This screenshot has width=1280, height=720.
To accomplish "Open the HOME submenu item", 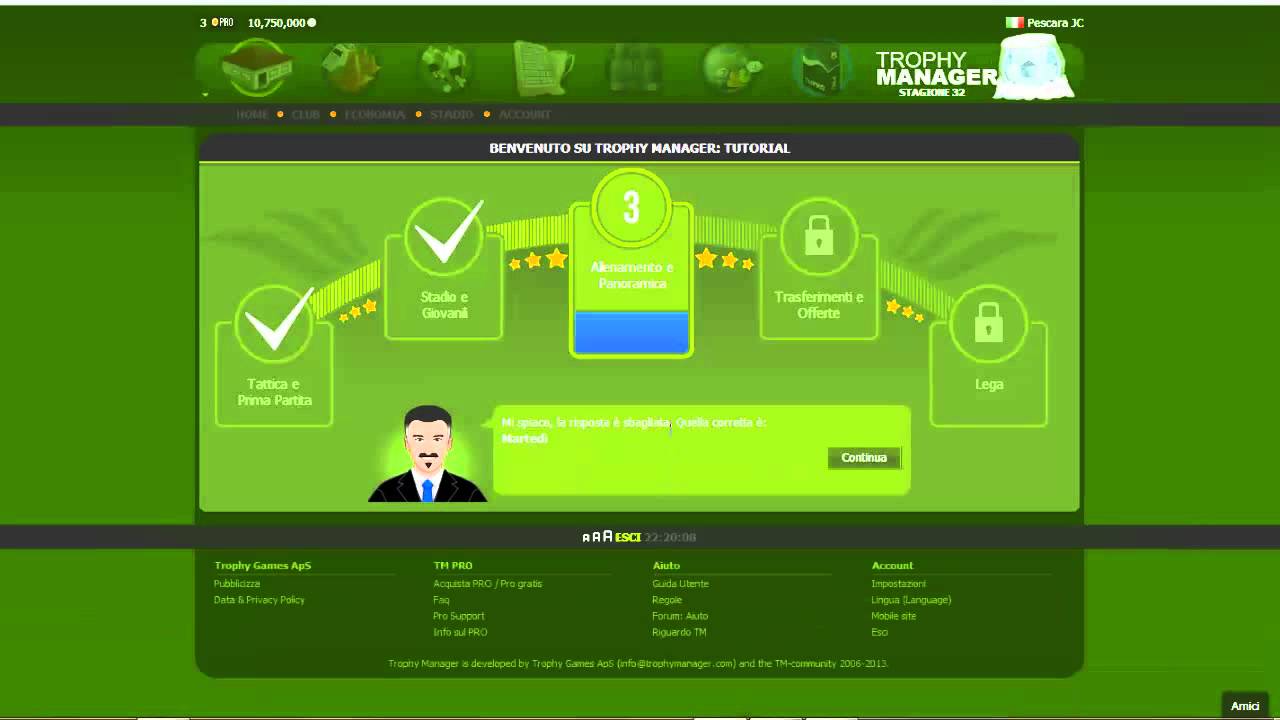I will click(x=252, y=114).
